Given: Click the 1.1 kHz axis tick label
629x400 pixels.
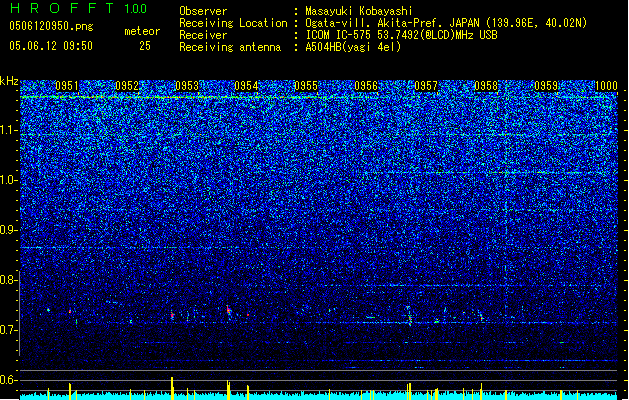Looking at the screenshot, I should [9, 130].
